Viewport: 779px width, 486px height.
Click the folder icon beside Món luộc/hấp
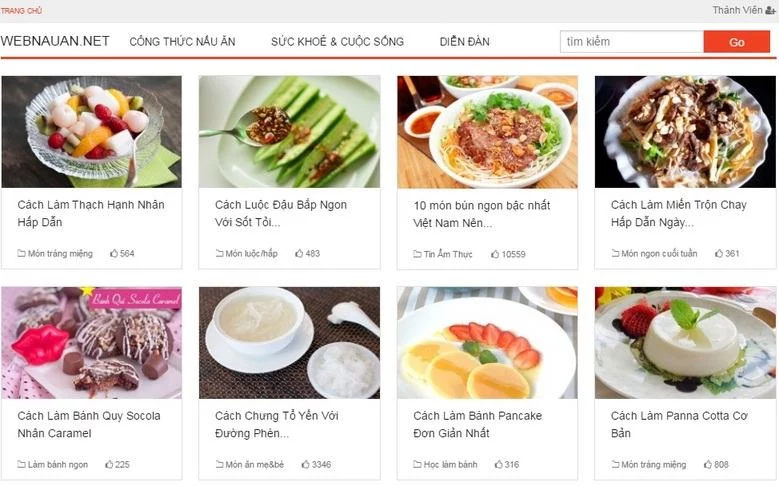tap(220, 253)
